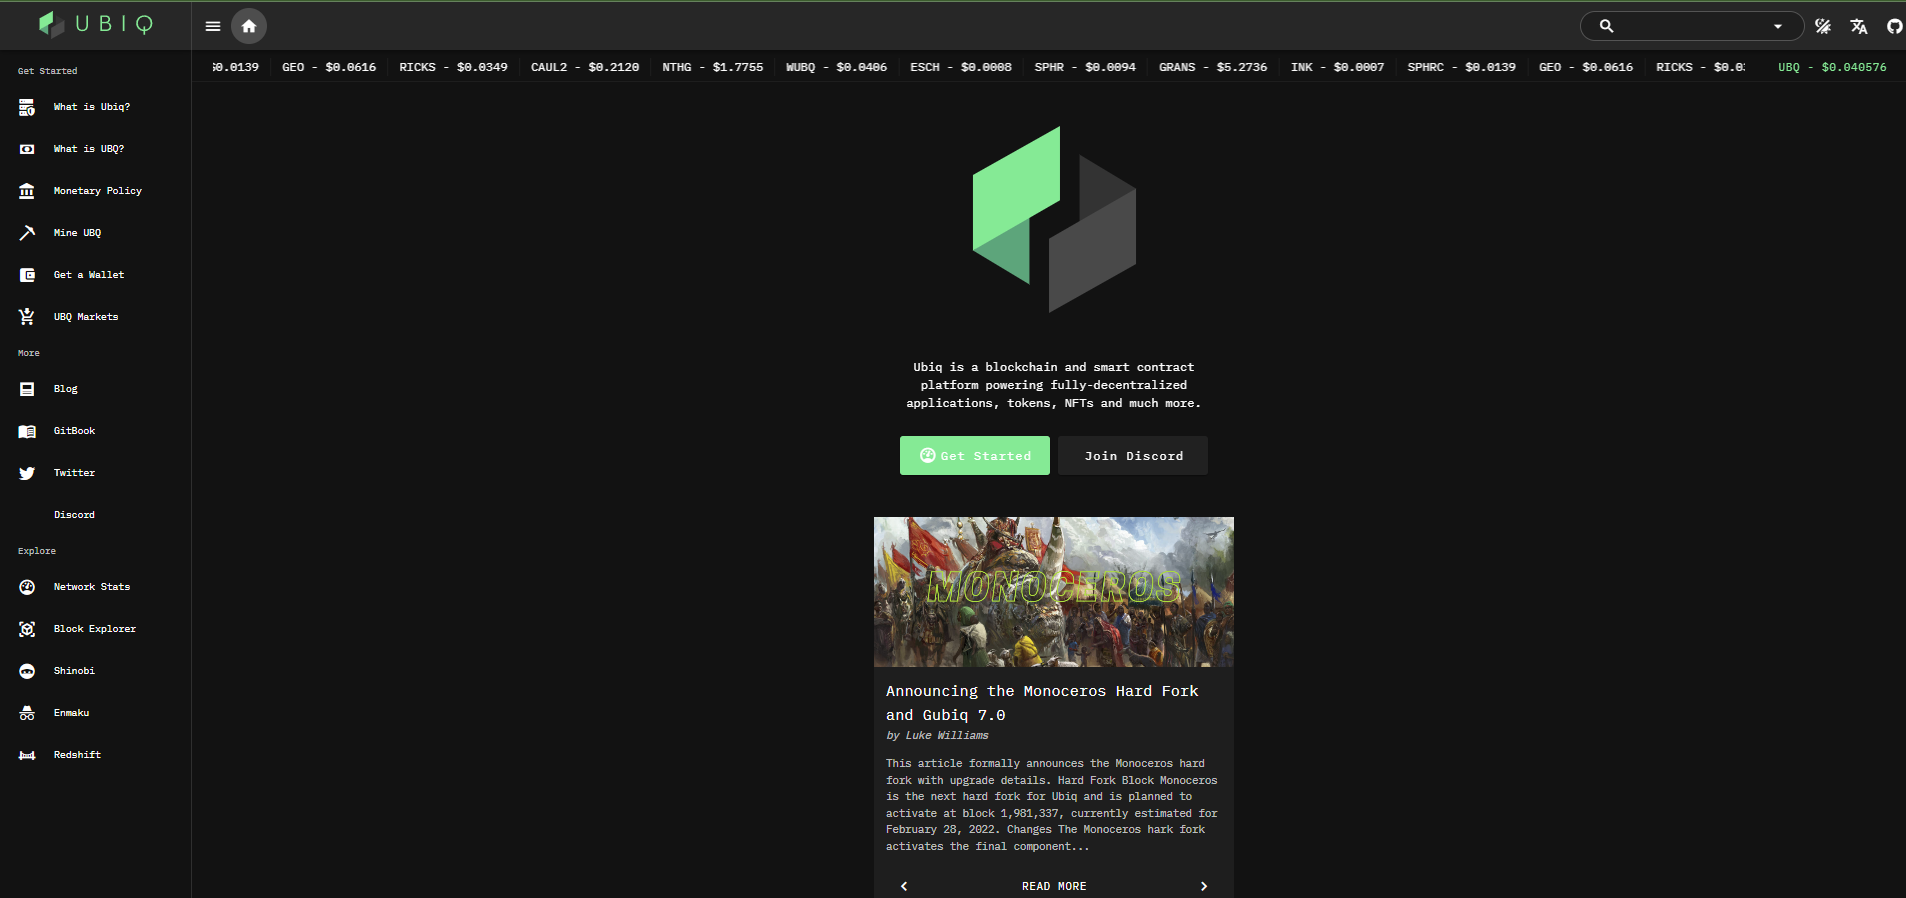
Task: Click the Network Stats gauge icon
Action: [x=27, y=587]
